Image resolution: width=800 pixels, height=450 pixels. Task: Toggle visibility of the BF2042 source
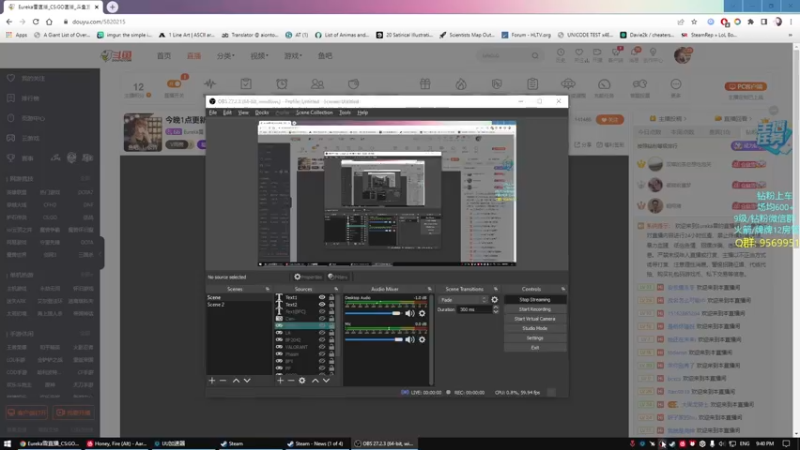coord(322,340)
